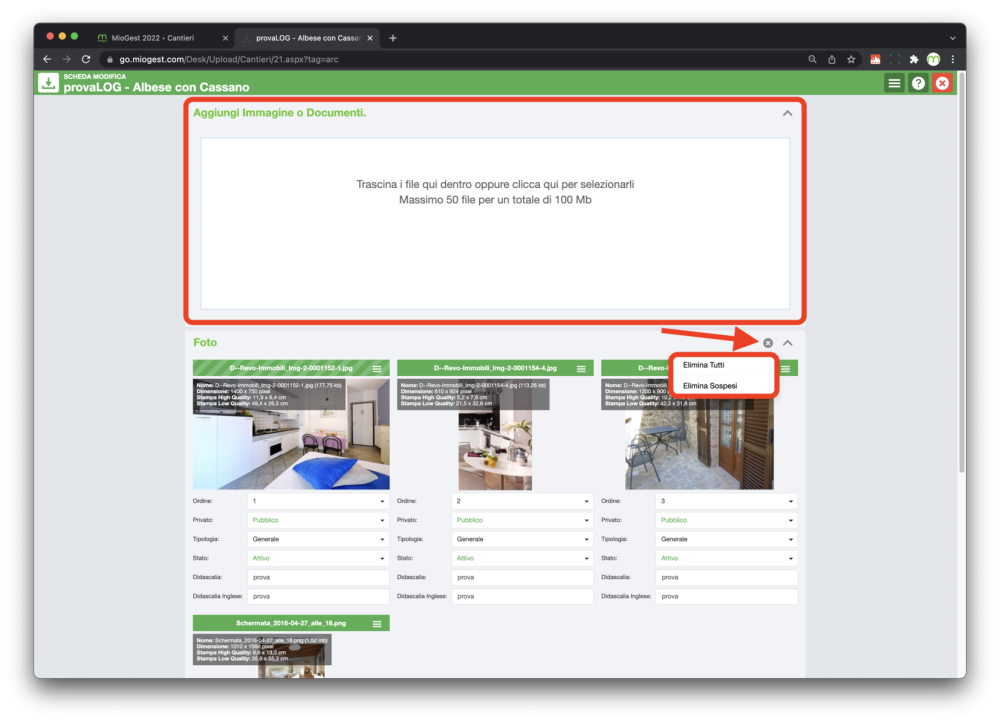This screenshot has width=1000, height=723.
Task: Click the delete circle icon in Foto header
Action: pos(768,343)
